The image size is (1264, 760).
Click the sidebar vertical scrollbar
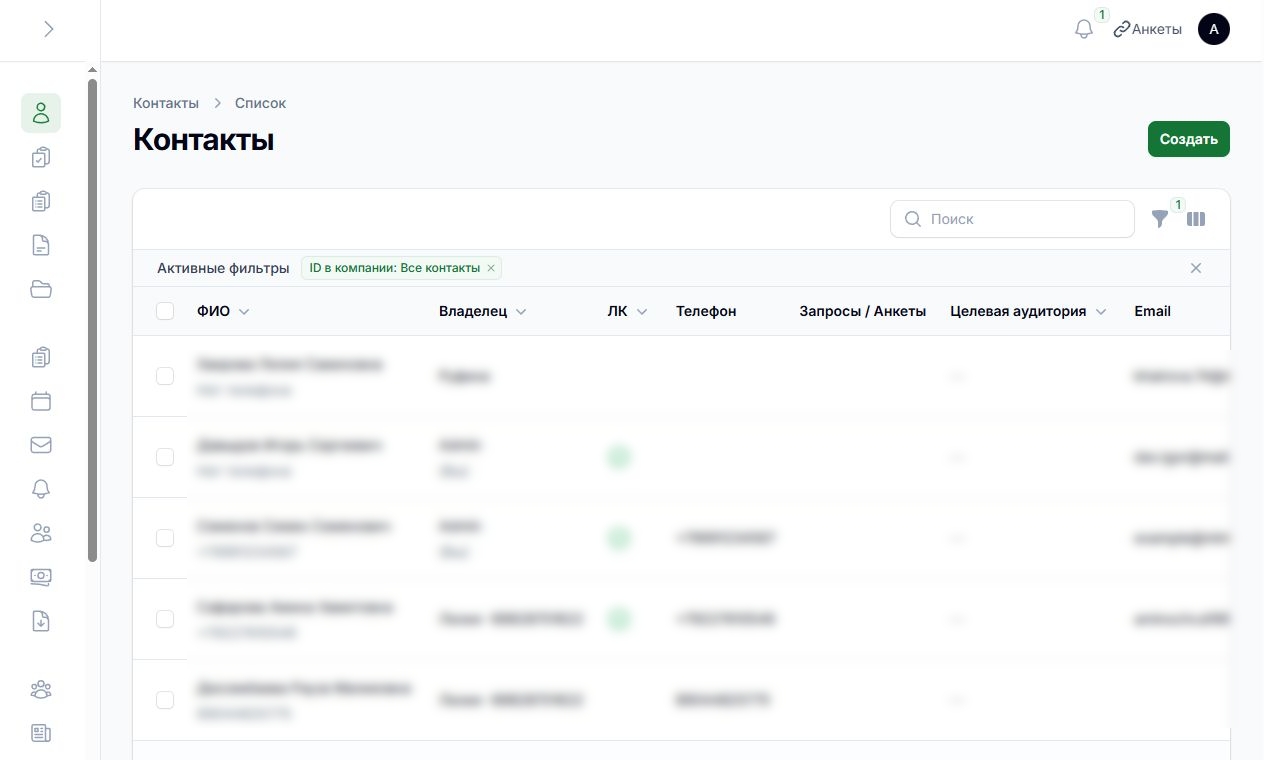click(x=93, y=320)
